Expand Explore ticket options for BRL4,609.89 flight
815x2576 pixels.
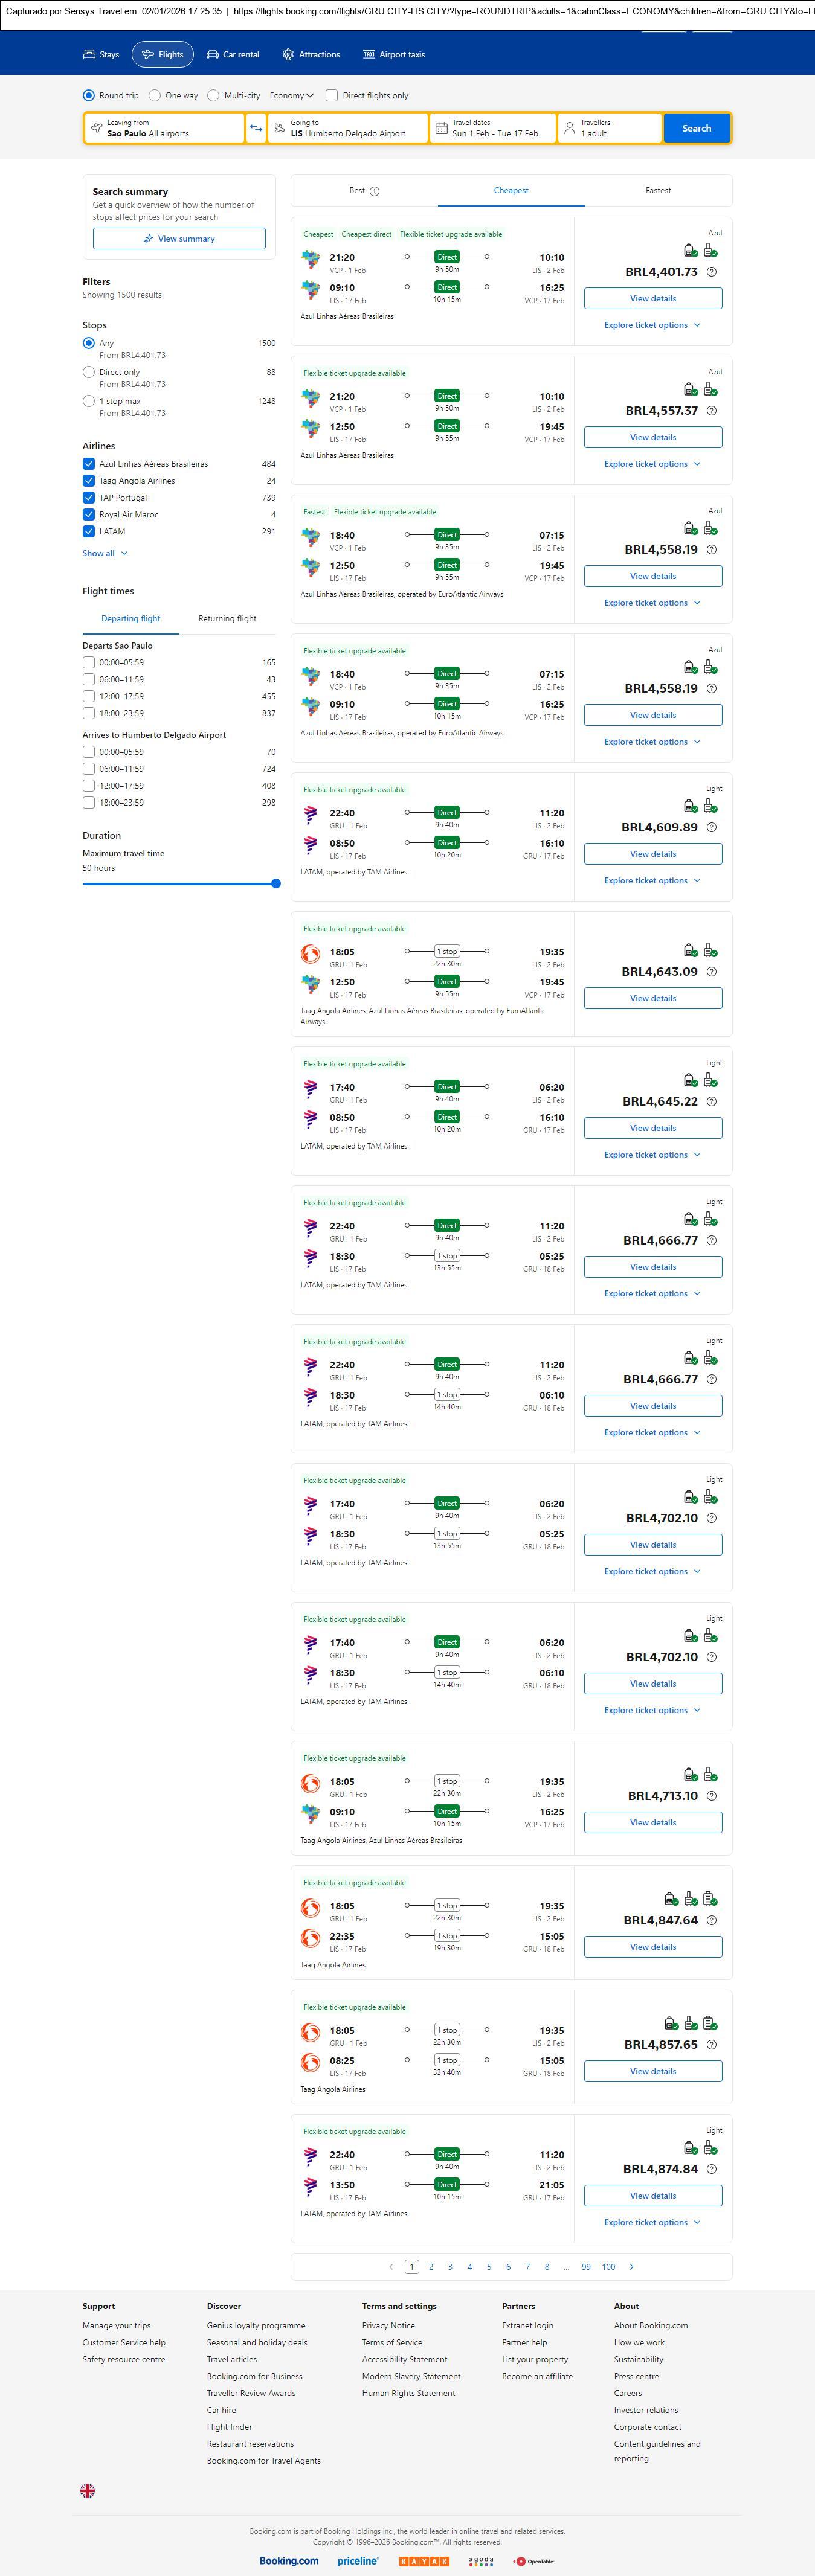(652, 881)
